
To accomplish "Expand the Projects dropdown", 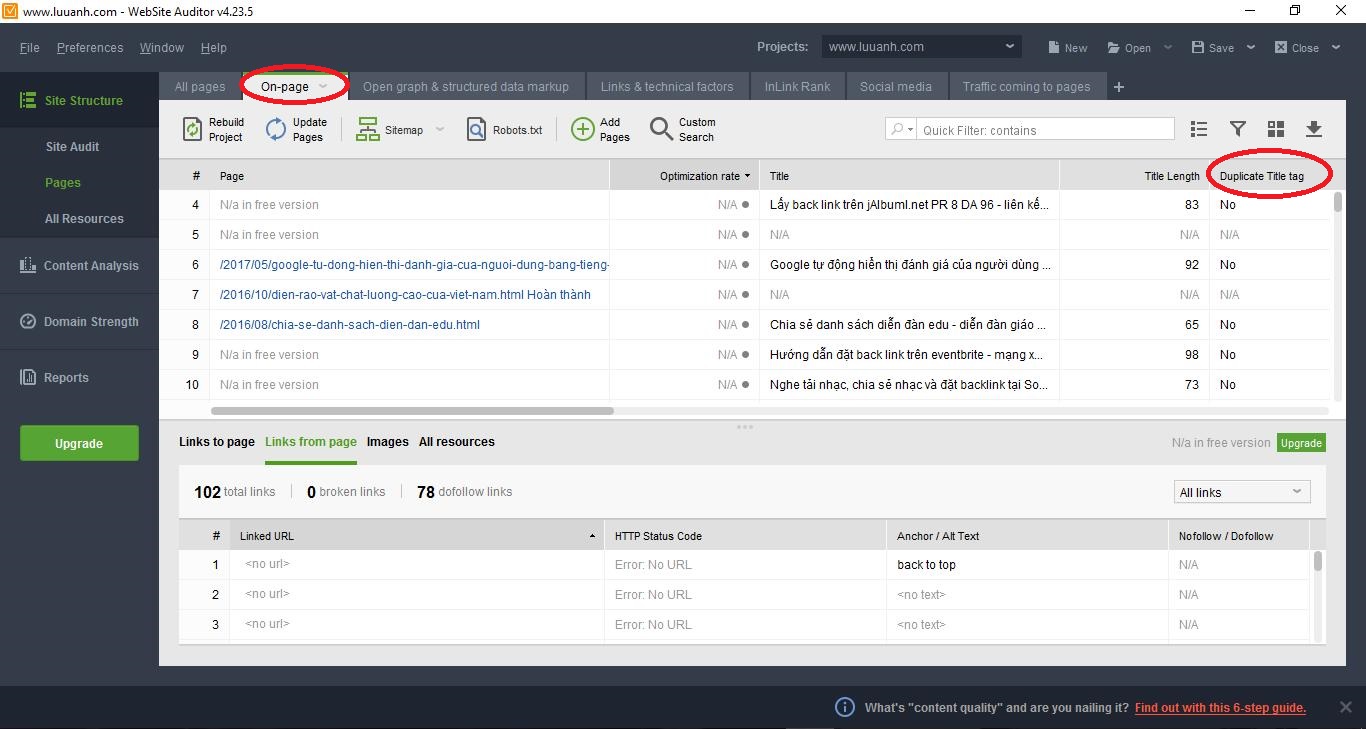I will click(1009, 46).
